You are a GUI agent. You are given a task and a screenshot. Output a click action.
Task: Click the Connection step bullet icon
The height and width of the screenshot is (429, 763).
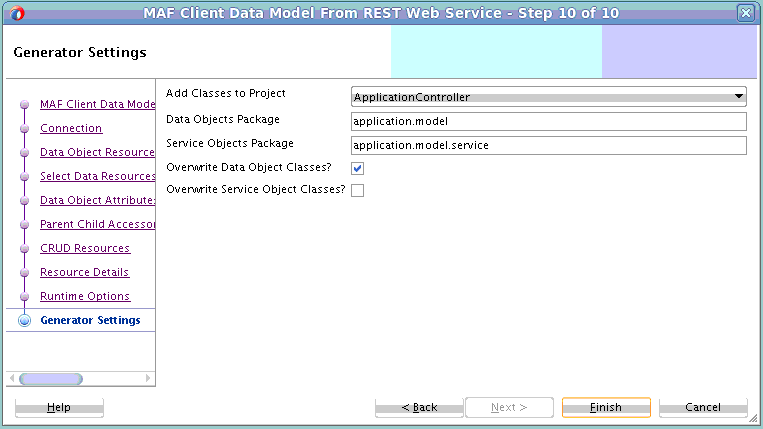click(24, 128)
